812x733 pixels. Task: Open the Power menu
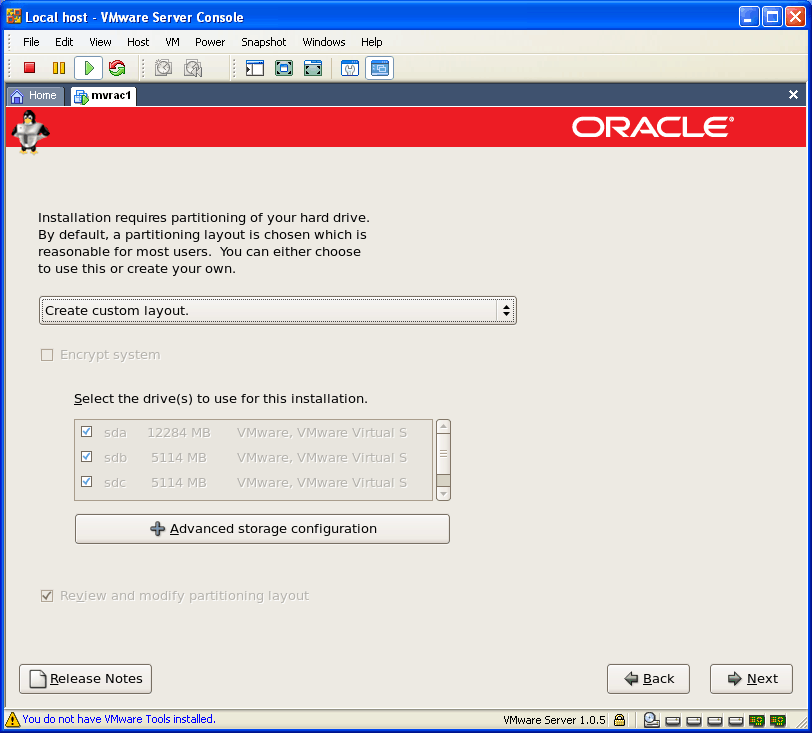coord(210,42)
